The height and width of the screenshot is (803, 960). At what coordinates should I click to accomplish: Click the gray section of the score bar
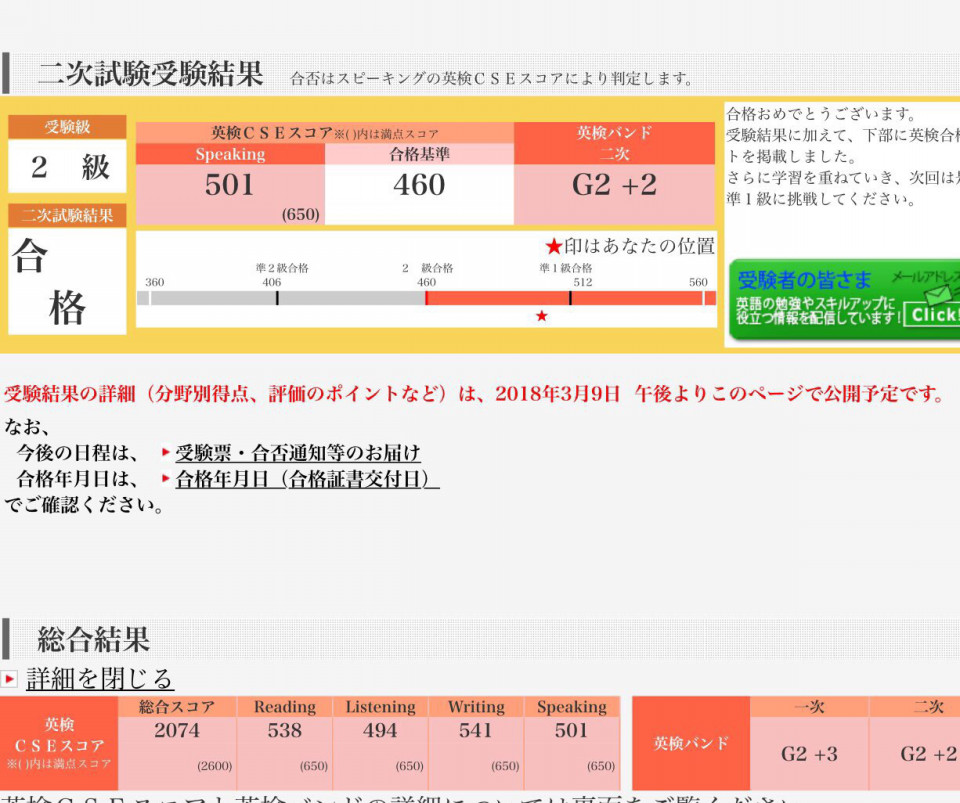click(x=282, y=298)
